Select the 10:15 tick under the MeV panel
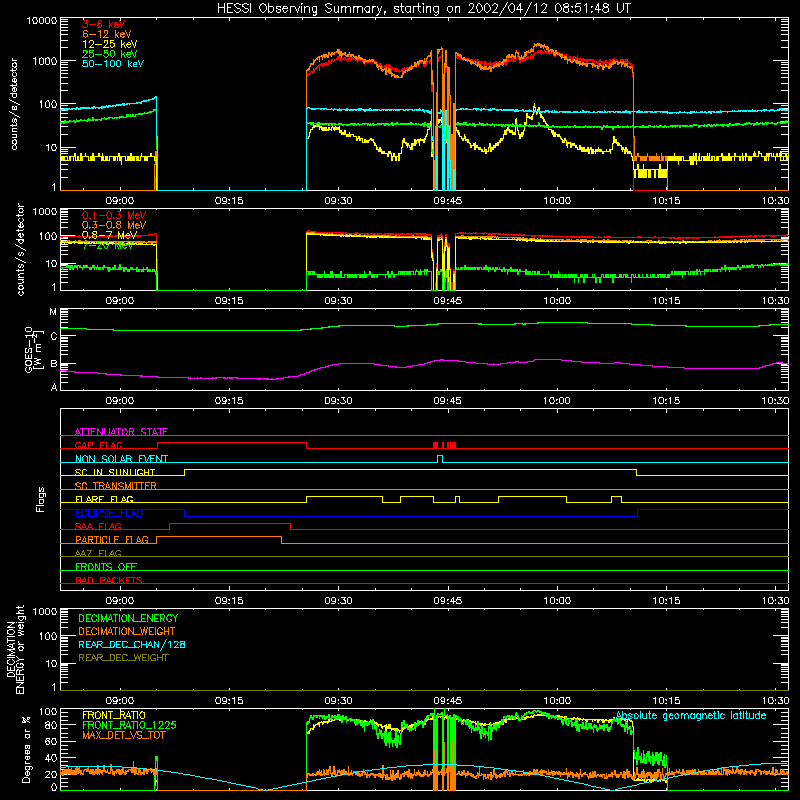Image resolution: width=800 pixels, height=800 pixels. point(666,301)
